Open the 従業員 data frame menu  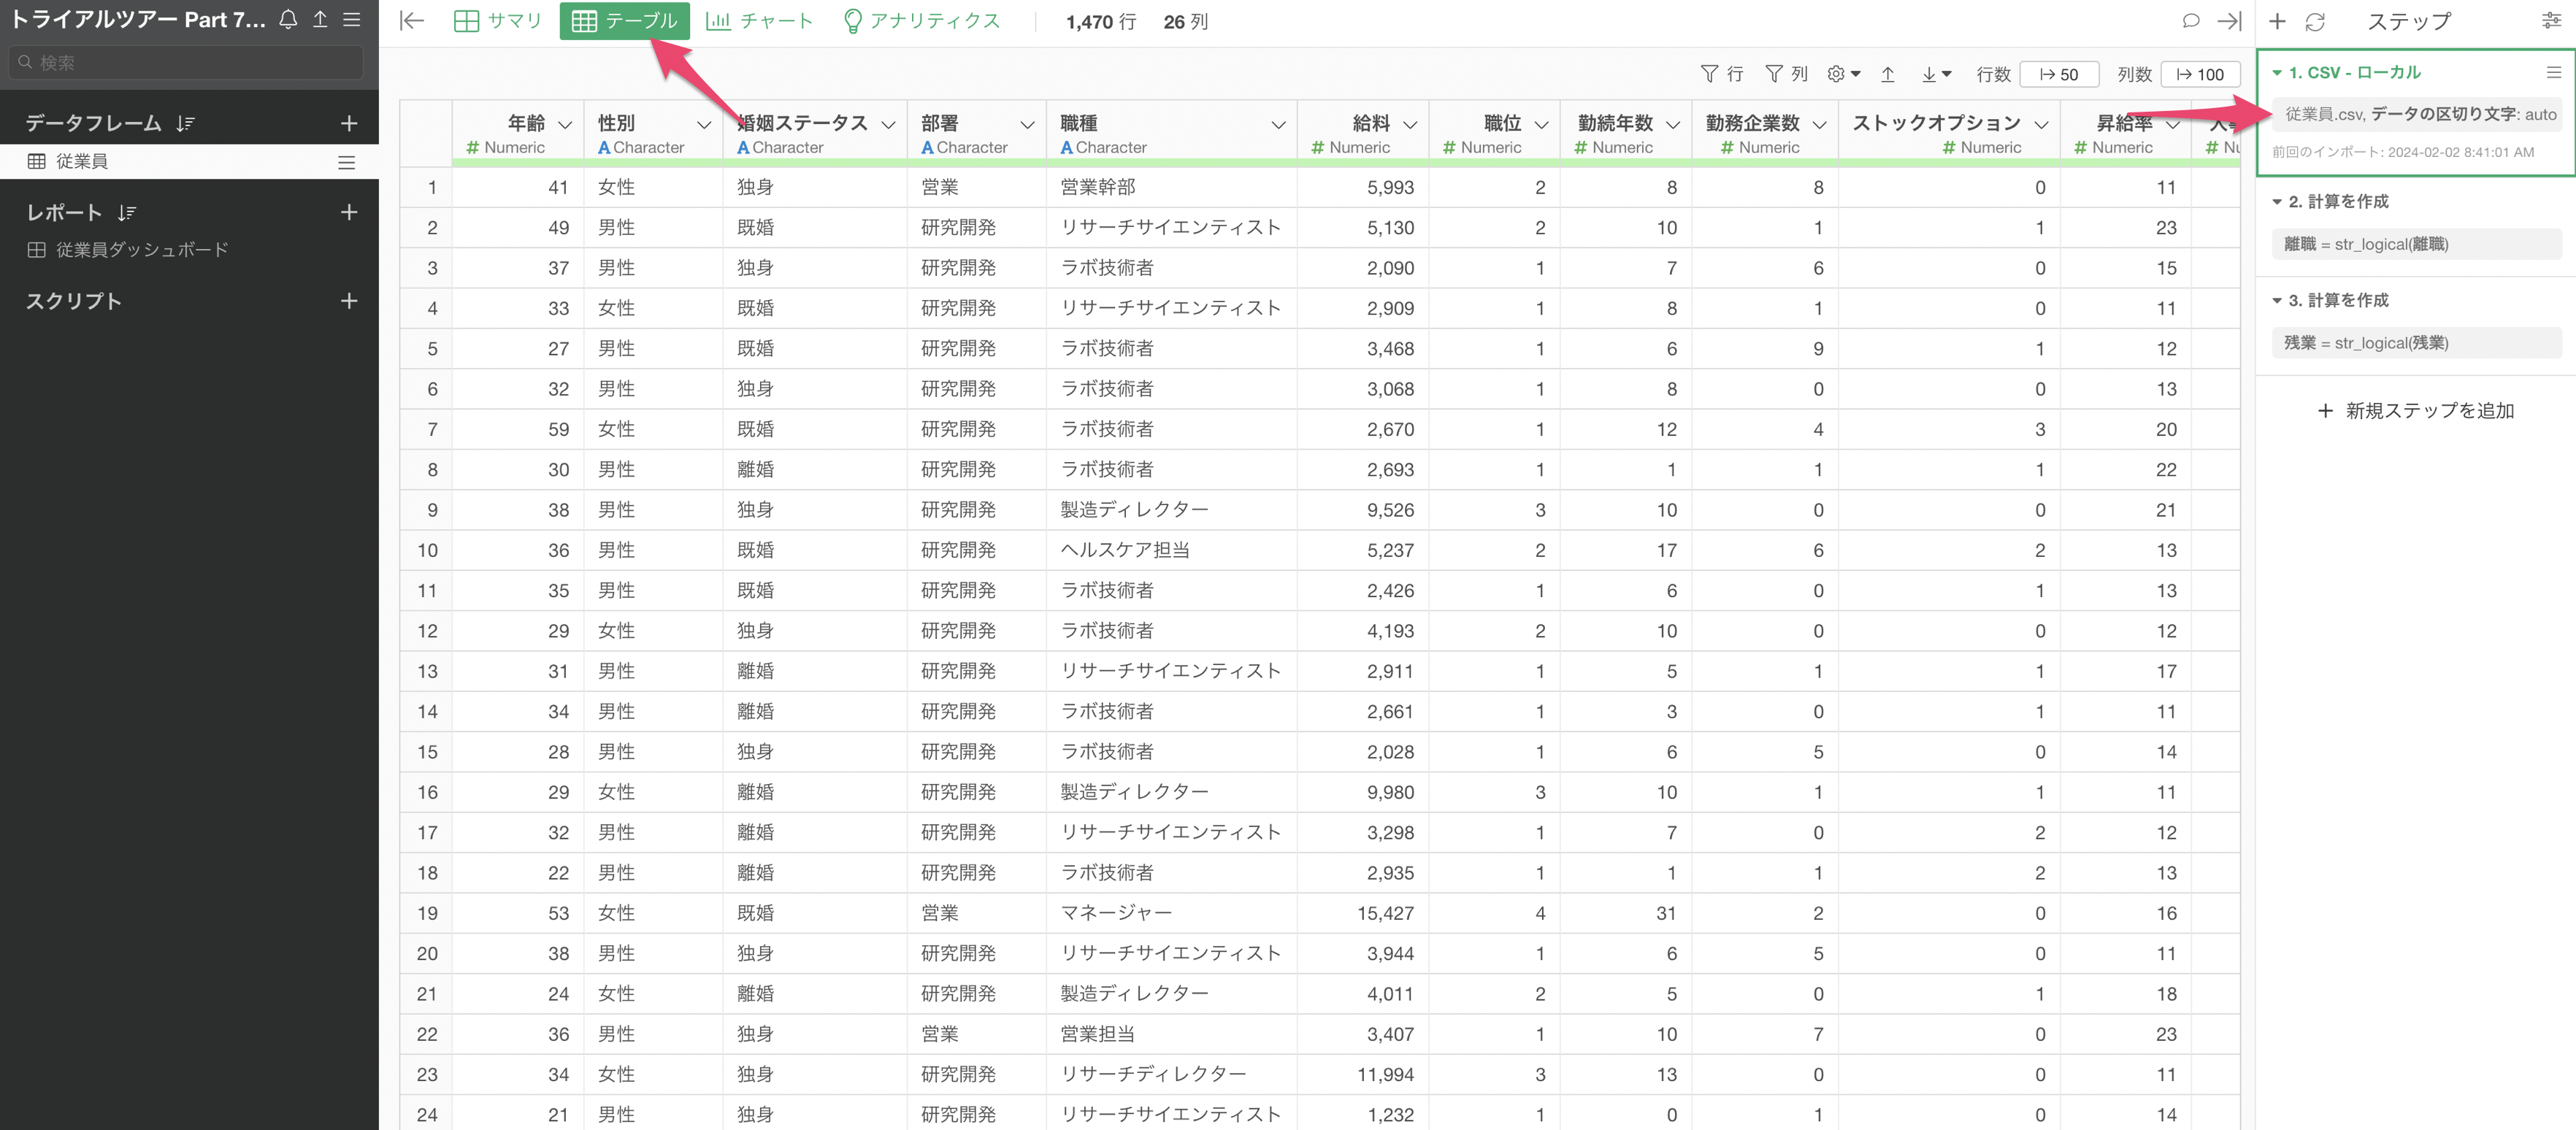[x=346, y=162]
